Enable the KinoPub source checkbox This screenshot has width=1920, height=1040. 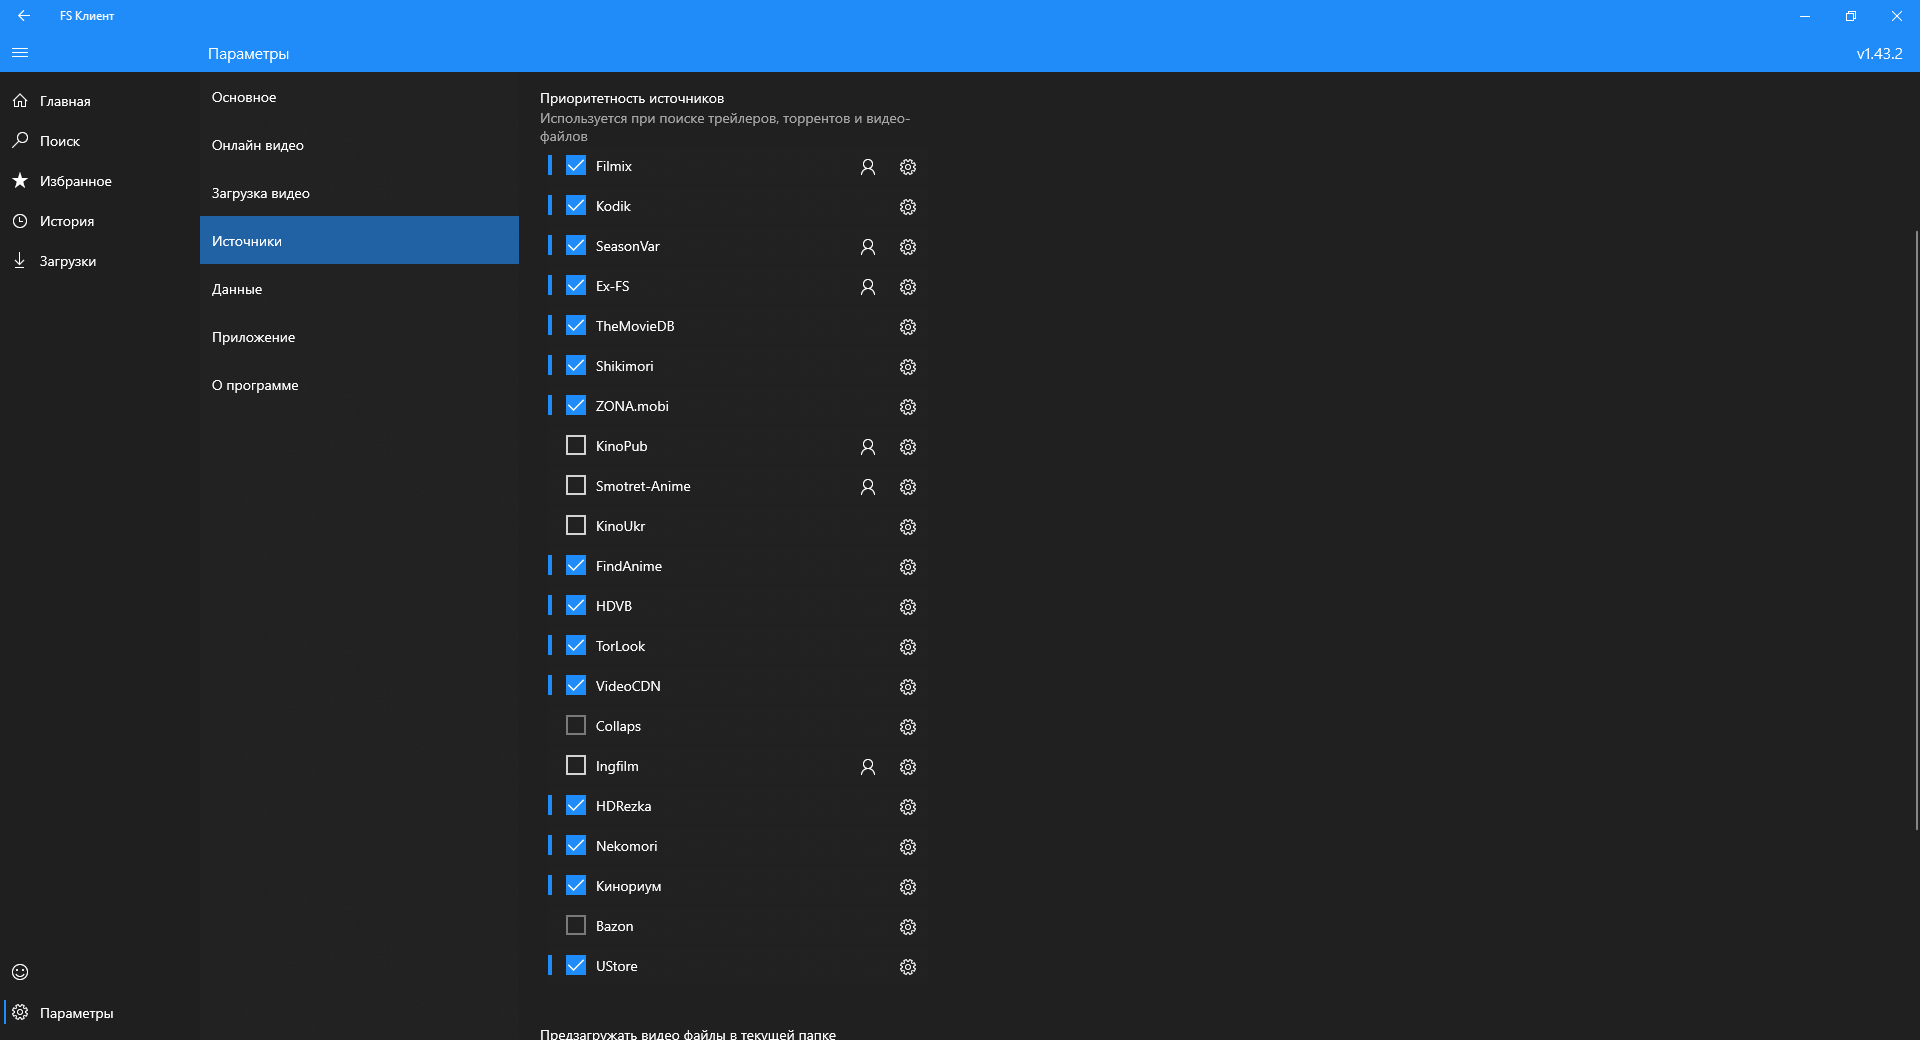[x=576, y=446]
